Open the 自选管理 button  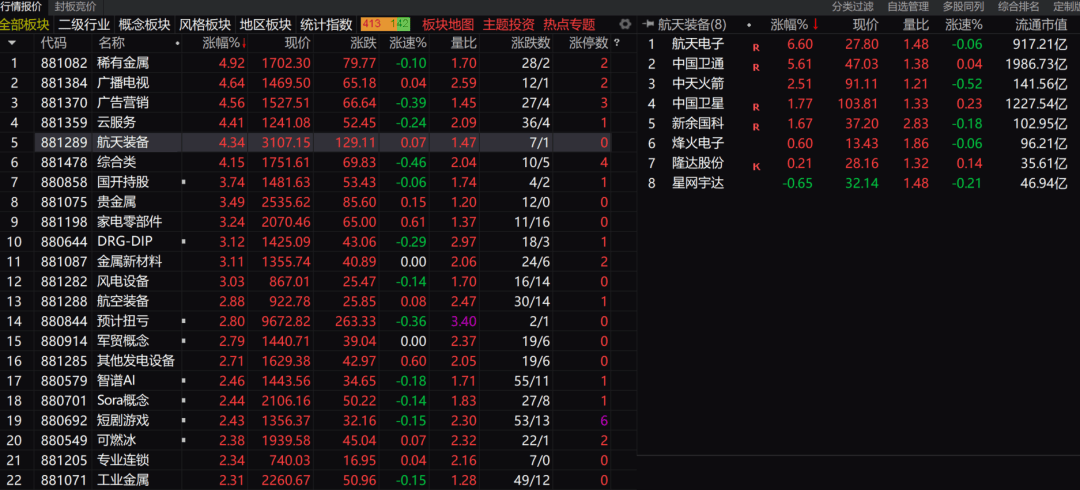pyautogui.click(x=907, y=6)
